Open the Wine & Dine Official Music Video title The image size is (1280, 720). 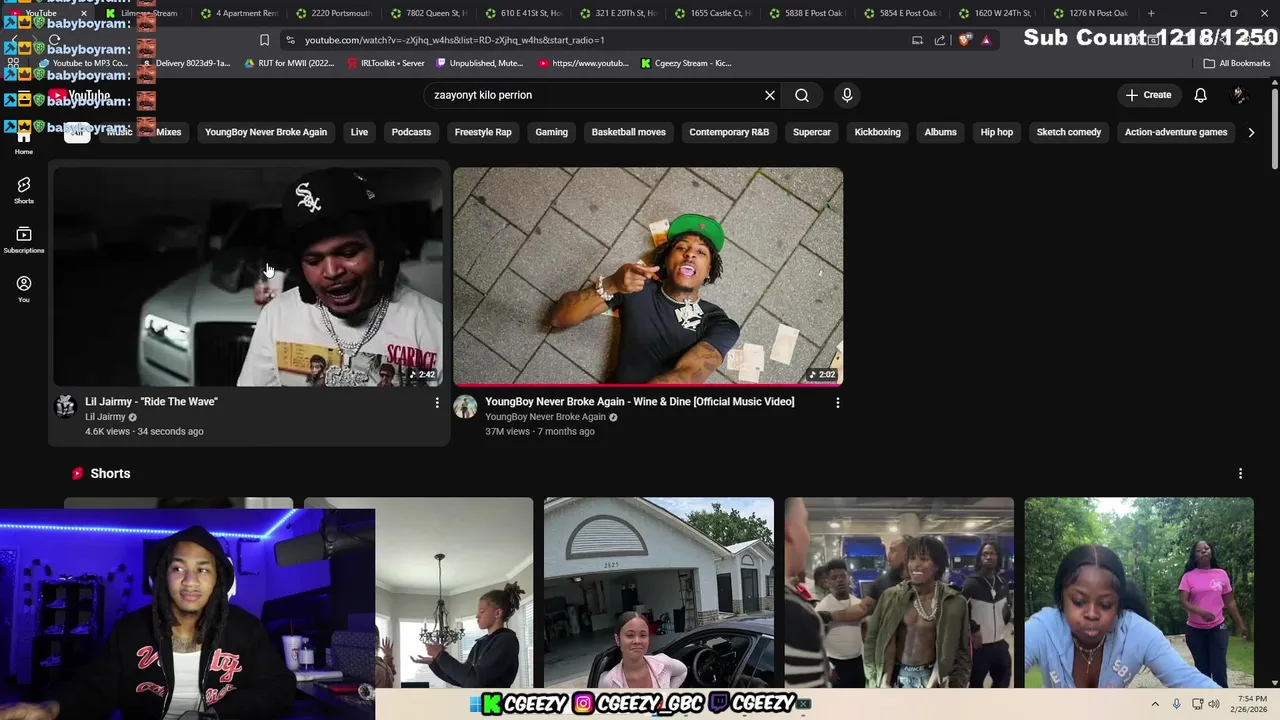click(640, 402)
